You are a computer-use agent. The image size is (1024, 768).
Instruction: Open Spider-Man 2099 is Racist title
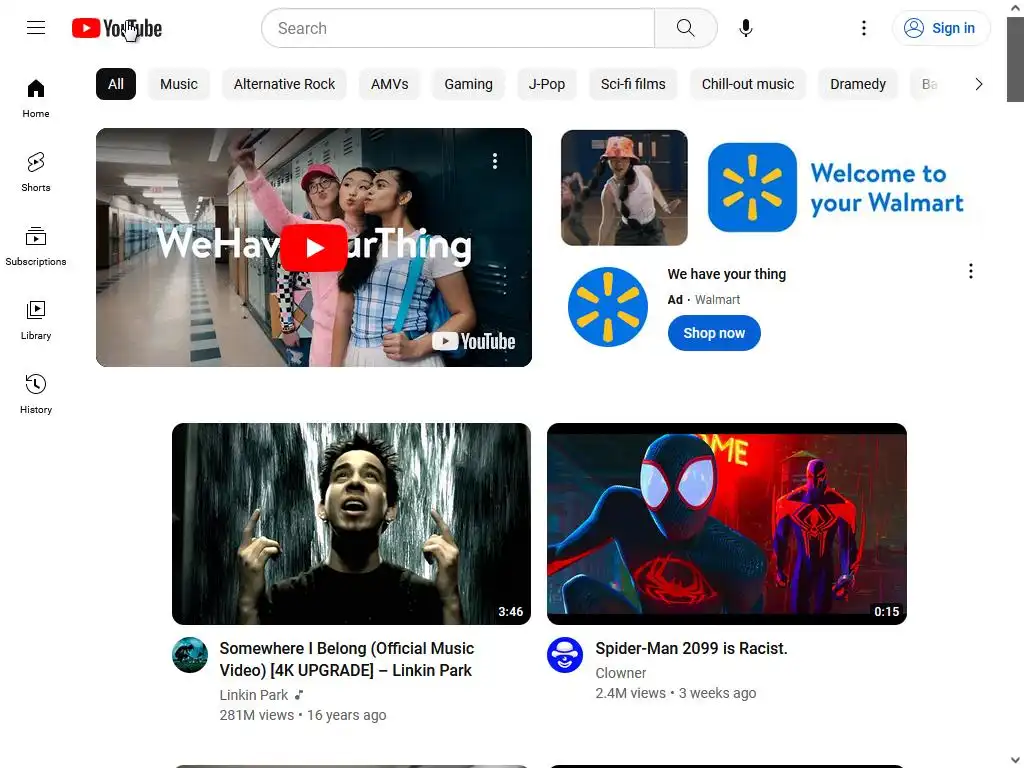pos(691,648)
